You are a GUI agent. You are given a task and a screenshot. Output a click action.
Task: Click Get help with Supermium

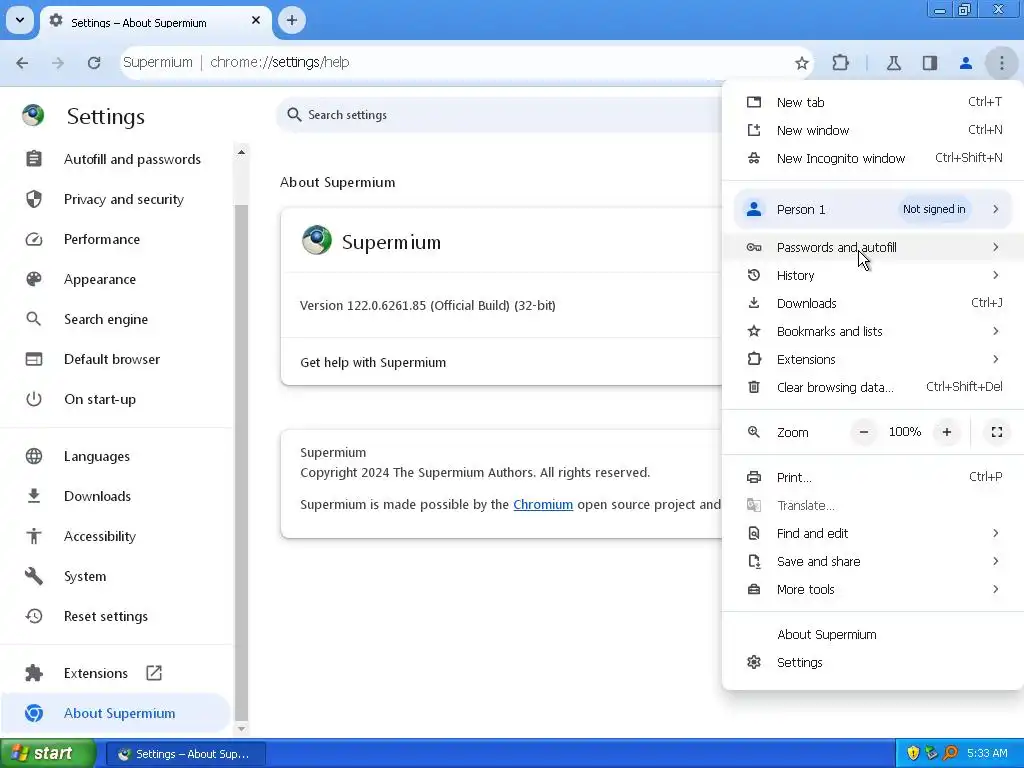(502, 362)
